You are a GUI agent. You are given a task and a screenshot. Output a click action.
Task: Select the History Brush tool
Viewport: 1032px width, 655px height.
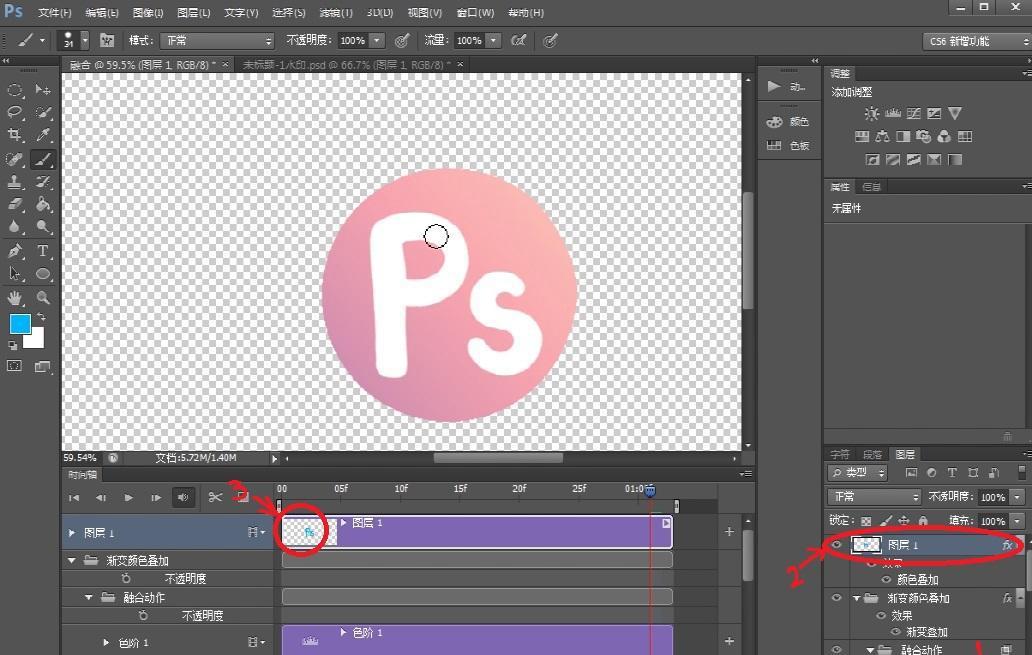(x=43, y=182)
